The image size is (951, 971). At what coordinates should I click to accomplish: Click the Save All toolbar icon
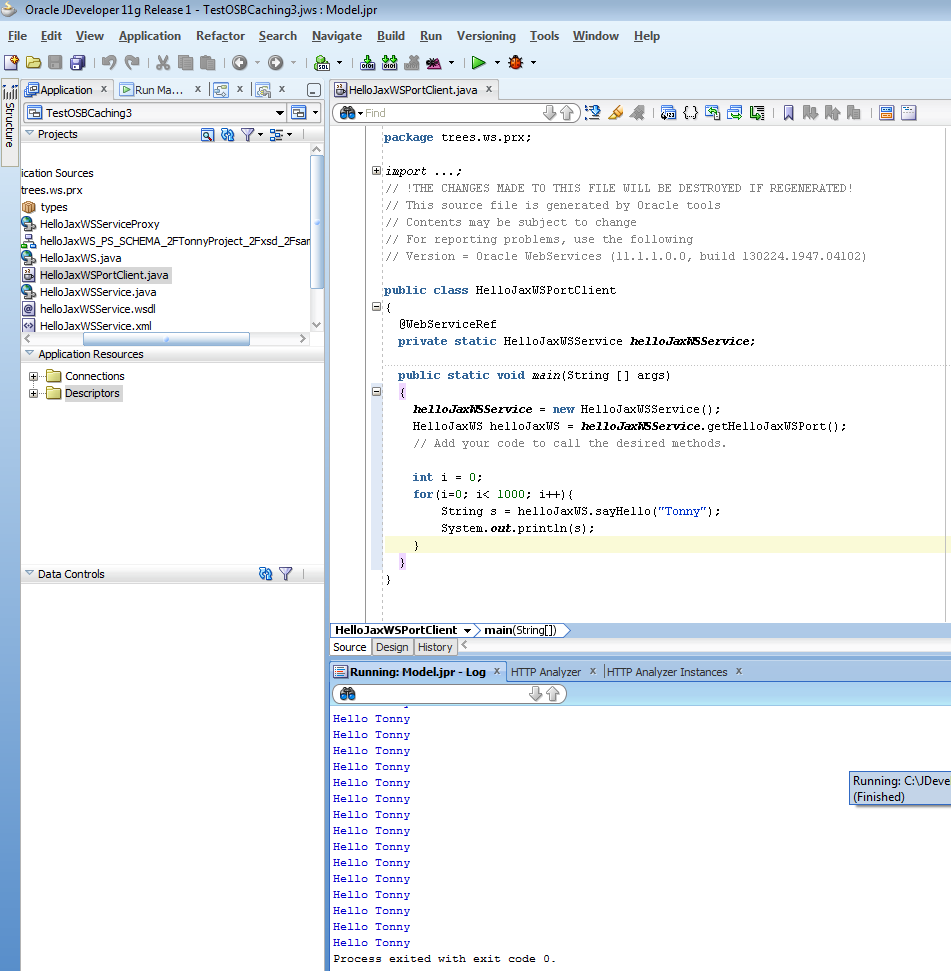[77, 62]
